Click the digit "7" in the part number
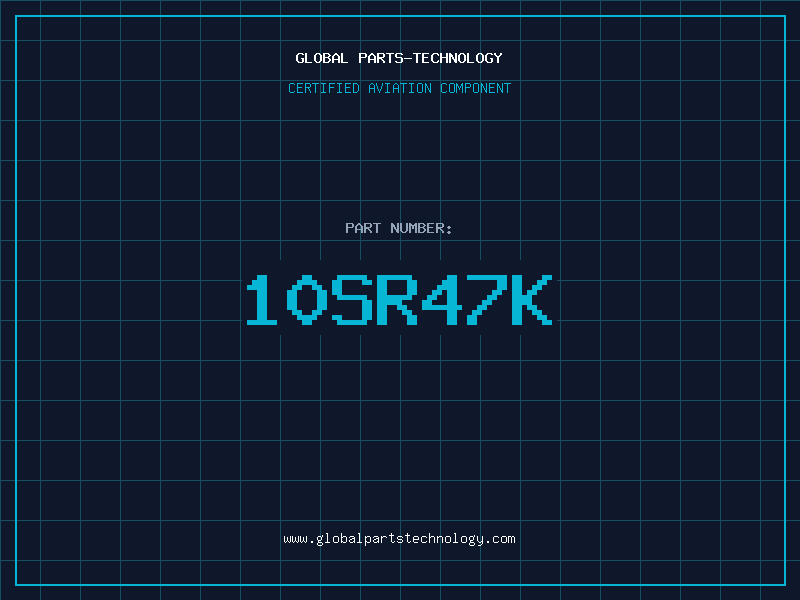The width and height of the screenshot is (800, 600). point(486,300)
